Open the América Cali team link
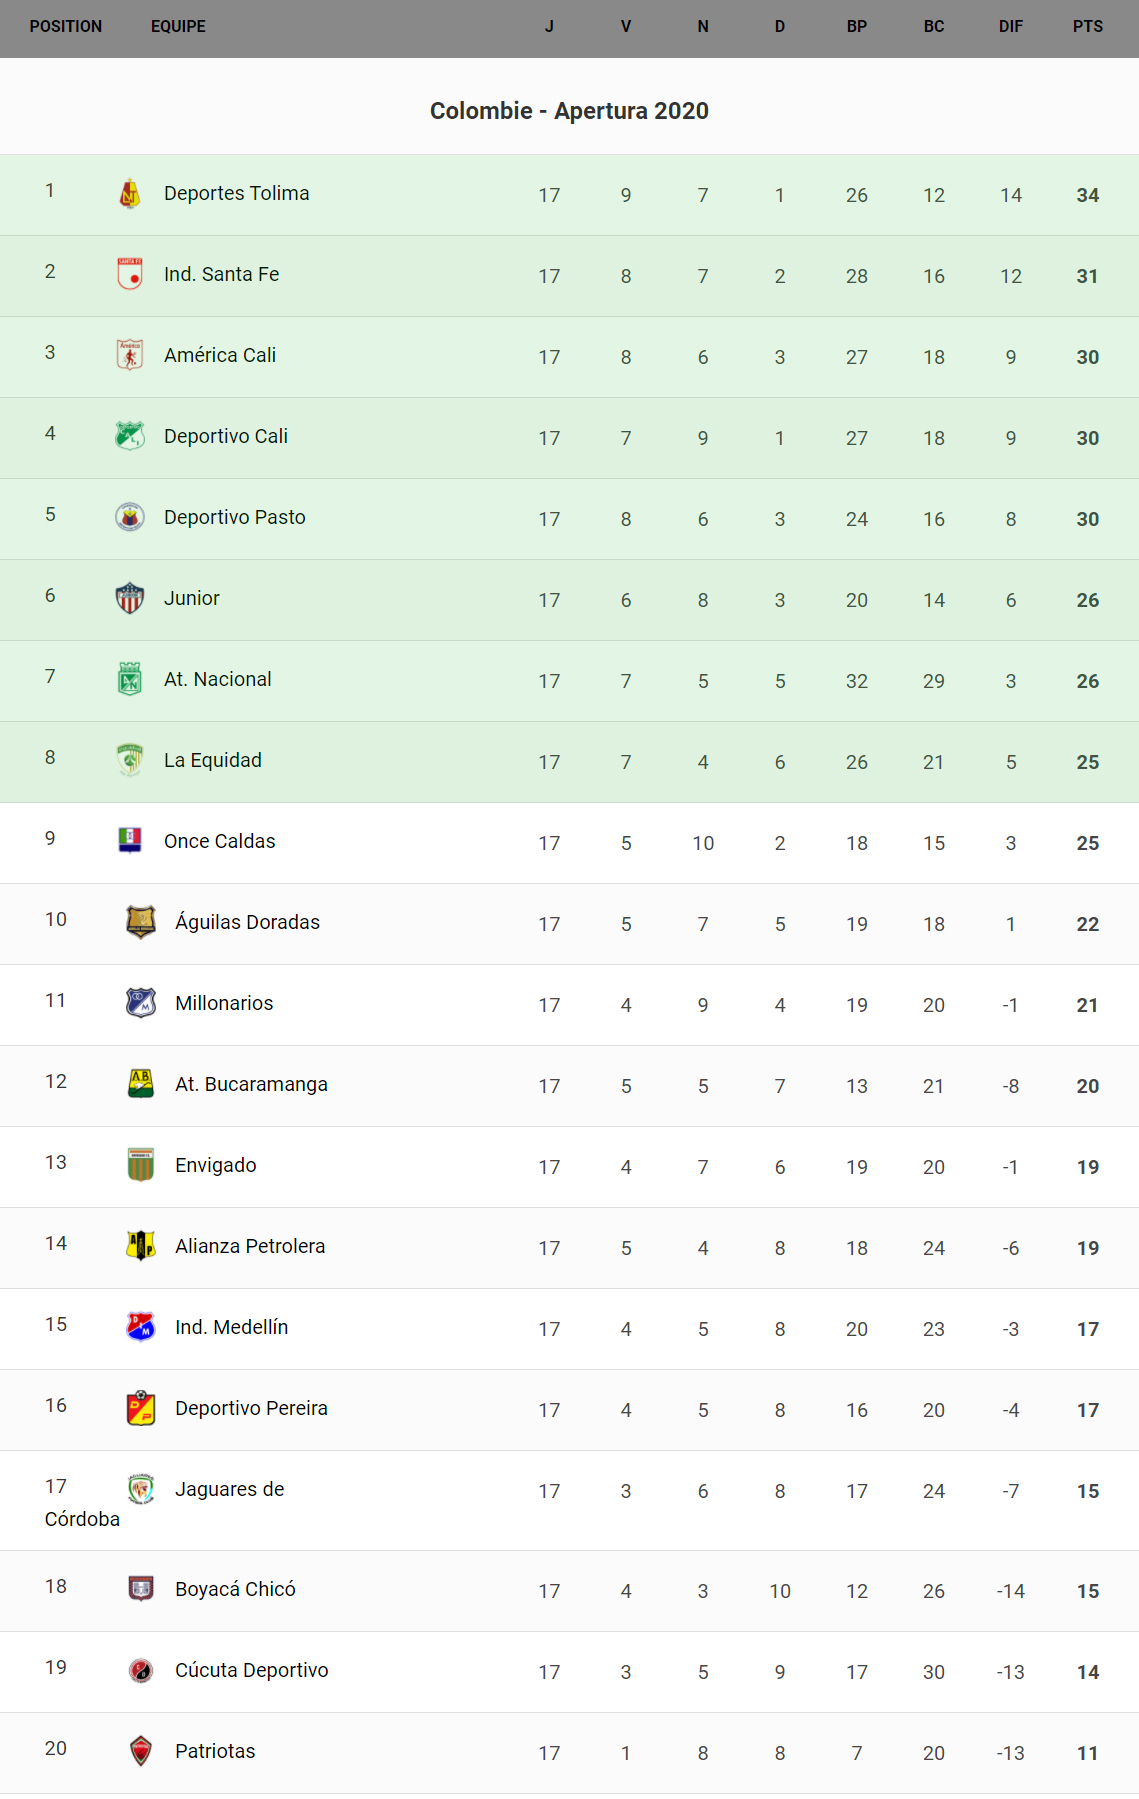 coord(220,356)
